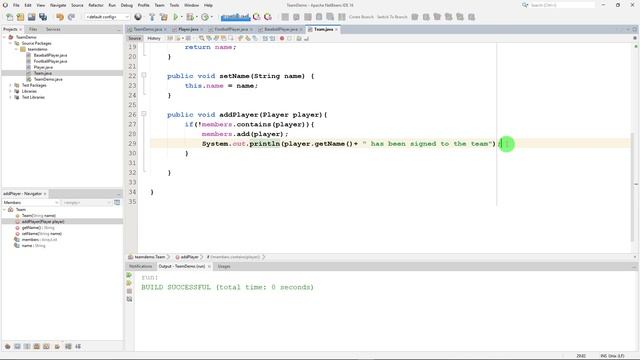
Task: Click the History view button
Action: pos(154,38)
